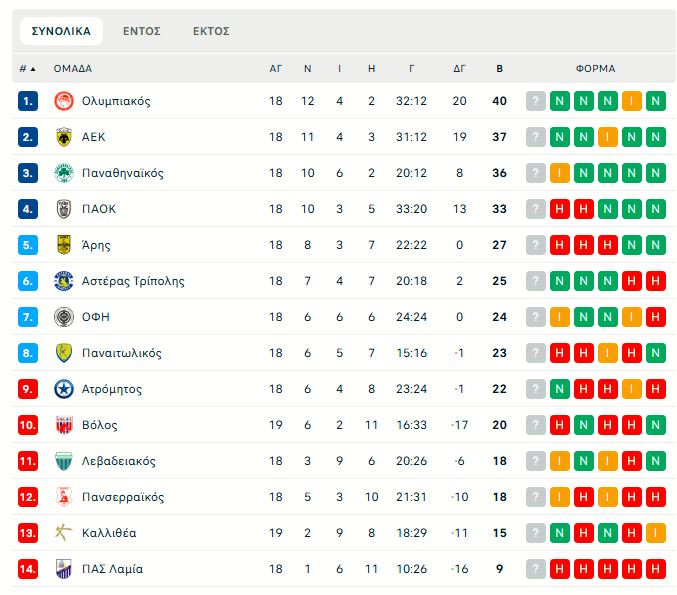The height and width of the screenshot is (595, 677).
Task: Sort standings by B points column
Action: (x=500, y=69)
